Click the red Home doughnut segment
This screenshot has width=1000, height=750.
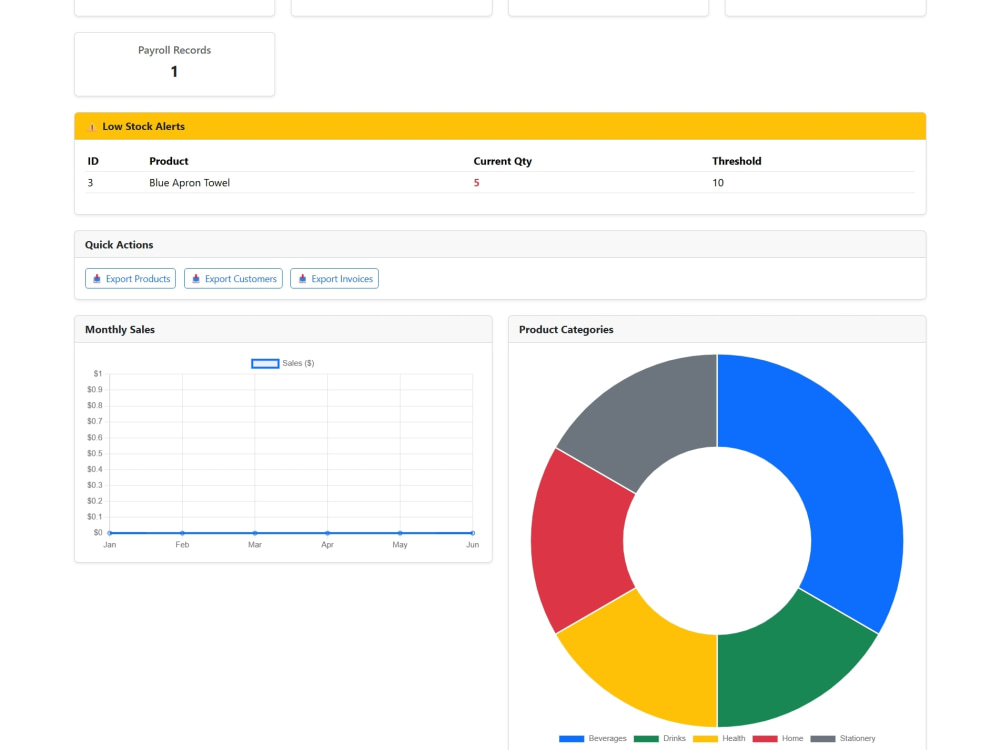click(577, 541)
